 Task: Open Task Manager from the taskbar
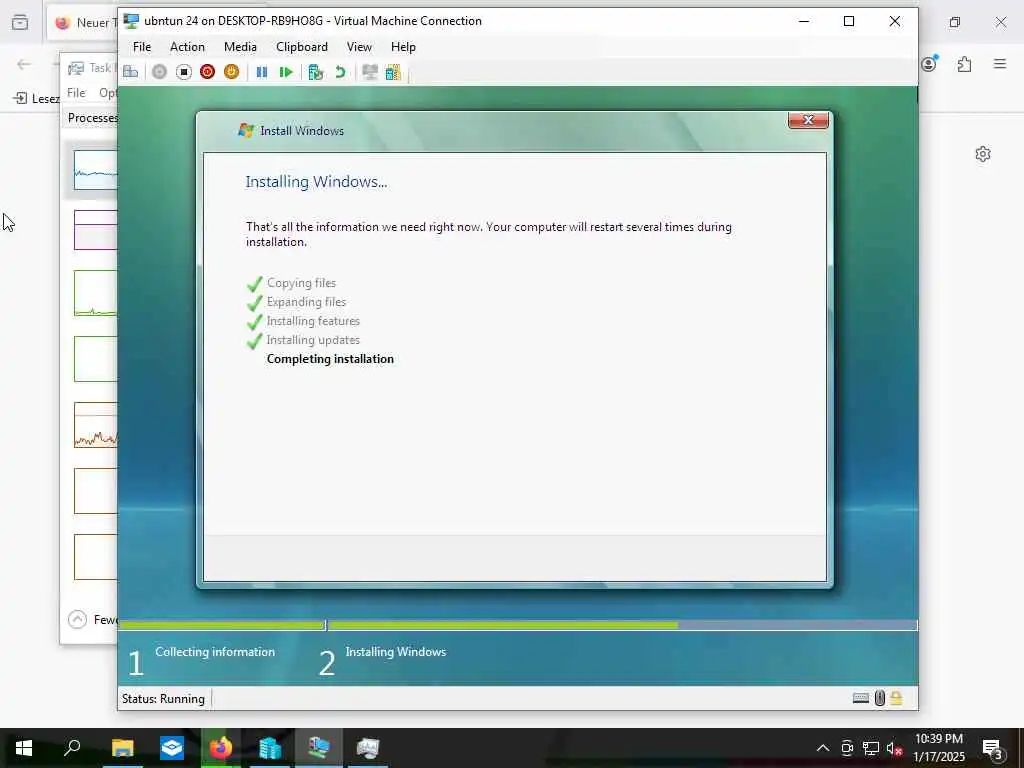[368, 748]
